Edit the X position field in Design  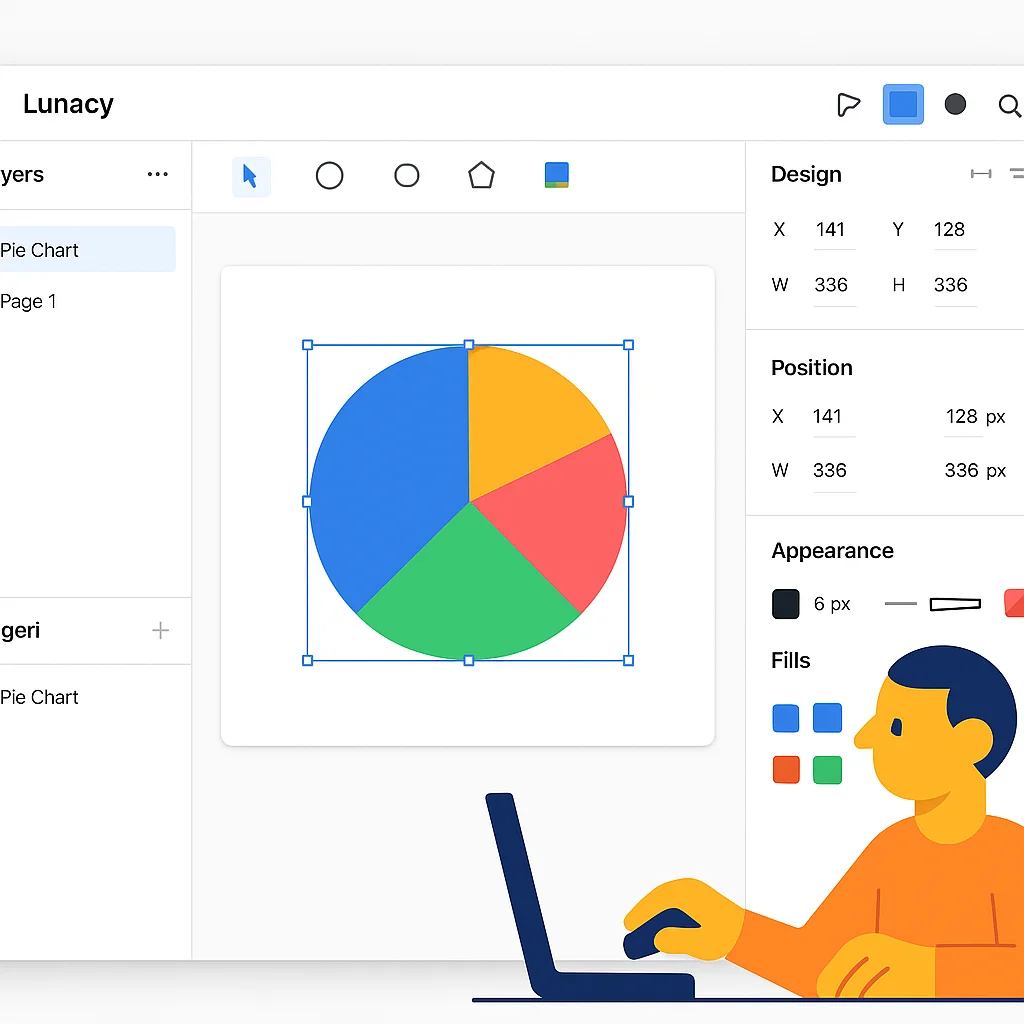pos(833,229)
